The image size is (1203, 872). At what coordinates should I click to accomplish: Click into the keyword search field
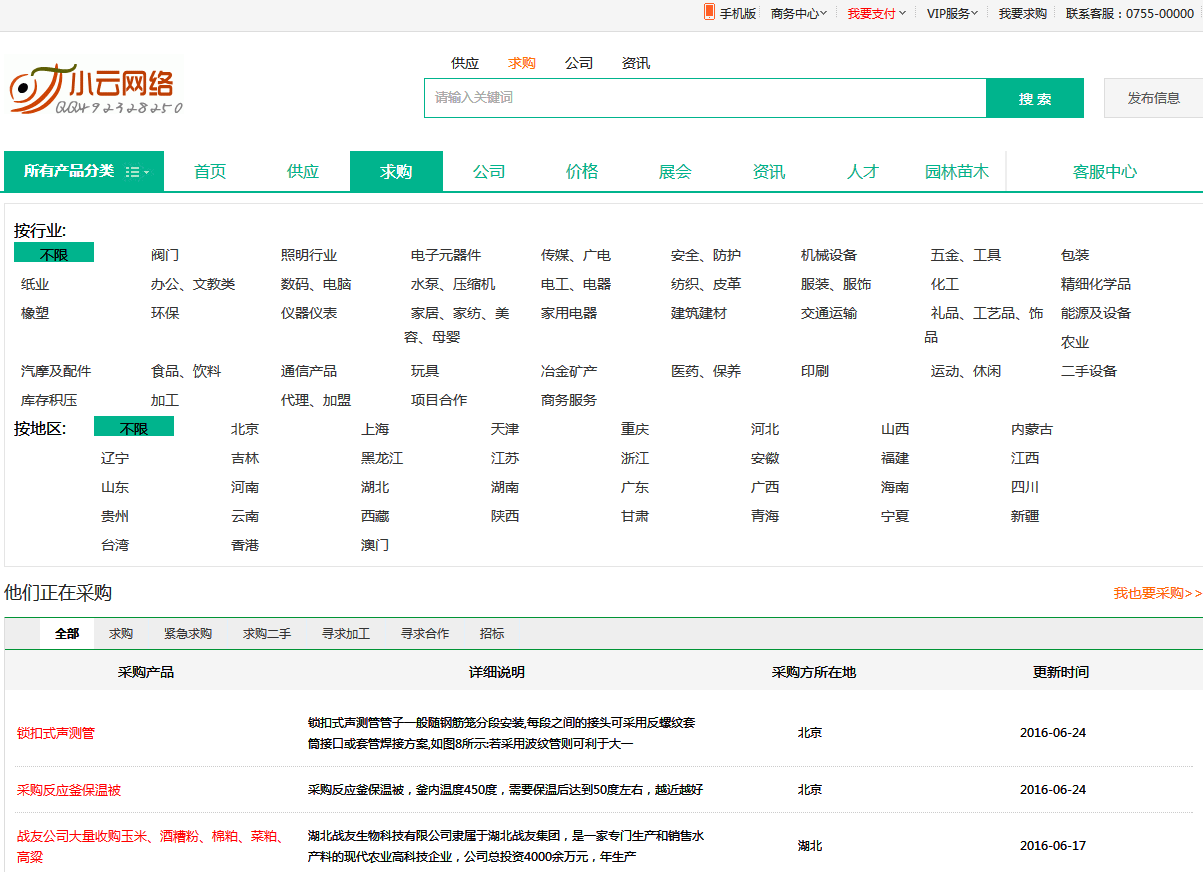(705, 98)
